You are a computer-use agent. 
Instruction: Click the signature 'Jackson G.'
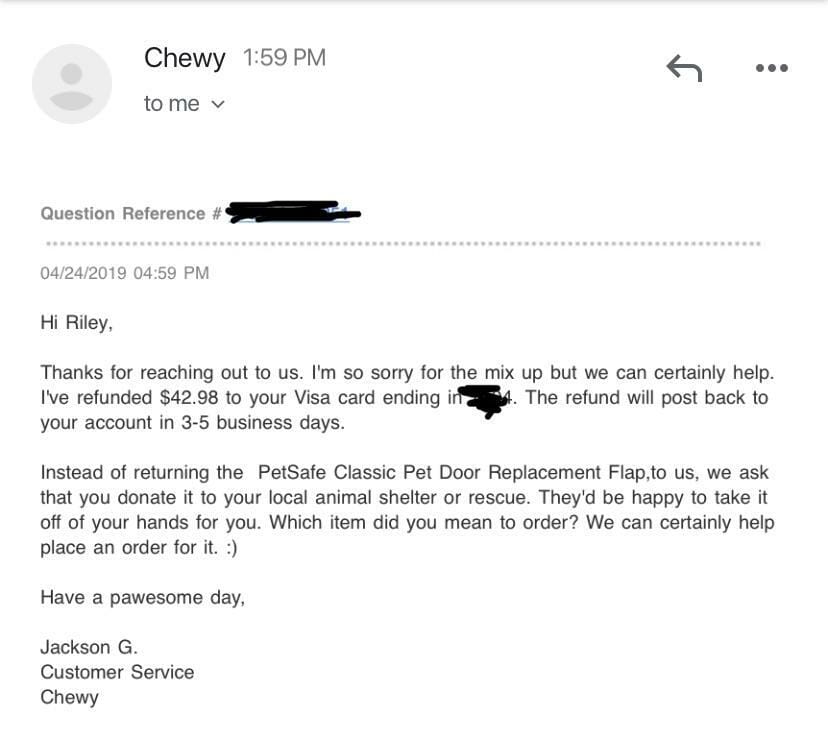point(88,647)
